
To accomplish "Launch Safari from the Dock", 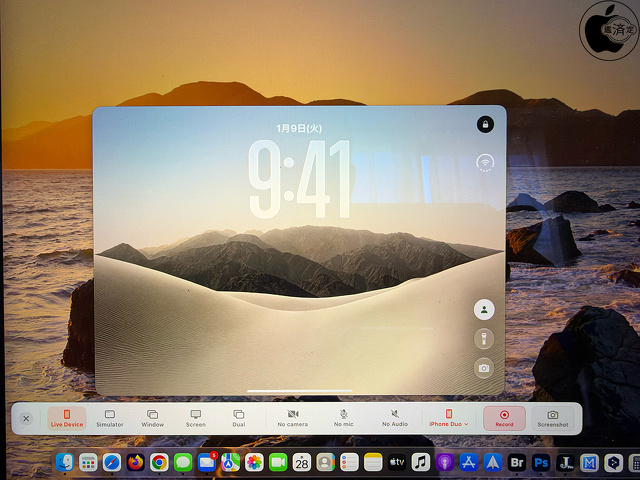I will [x=112, y=462].
